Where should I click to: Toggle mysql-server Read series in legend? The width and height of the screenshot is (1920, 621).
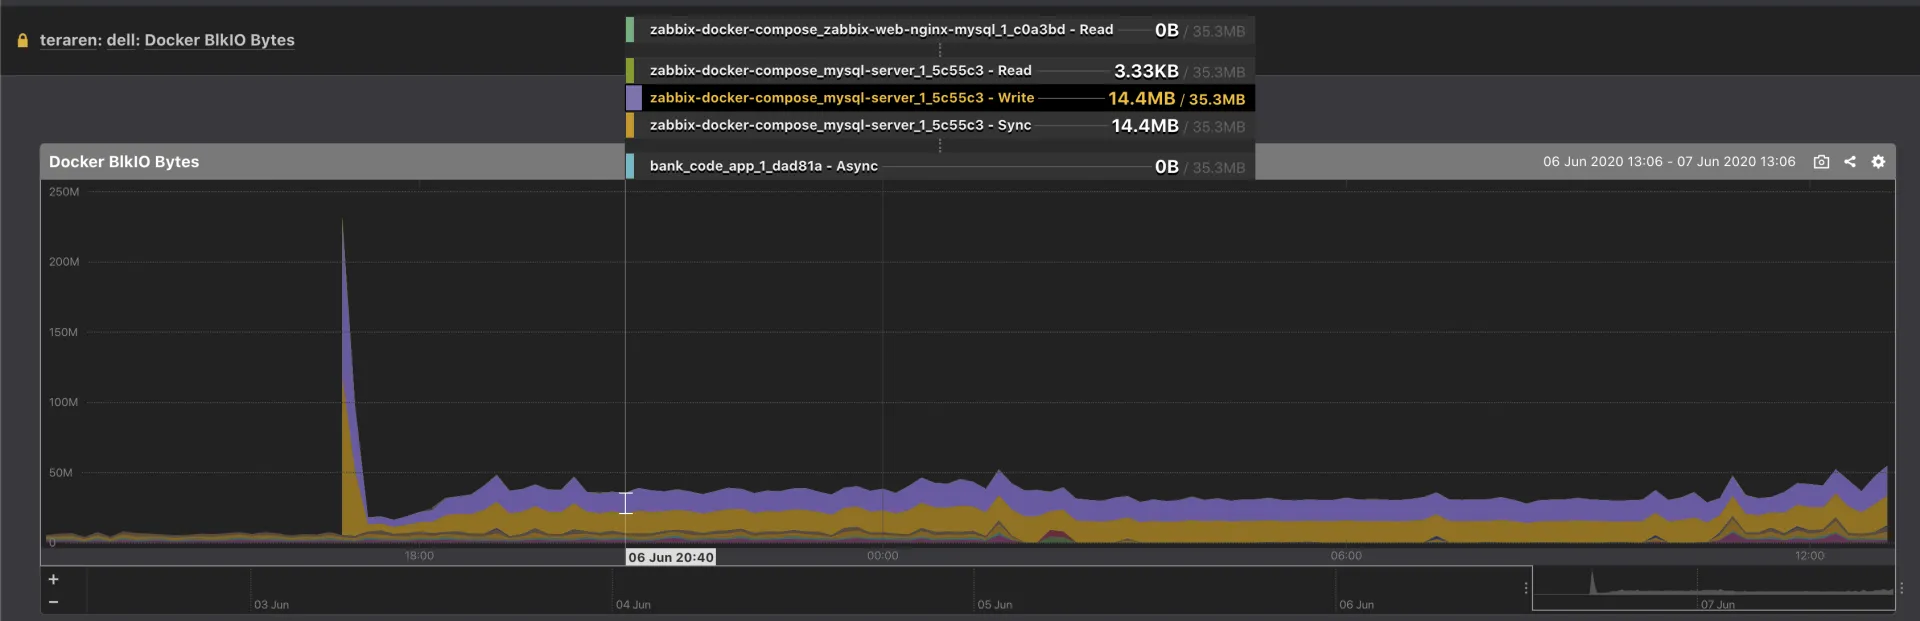(x=840, y=71)
